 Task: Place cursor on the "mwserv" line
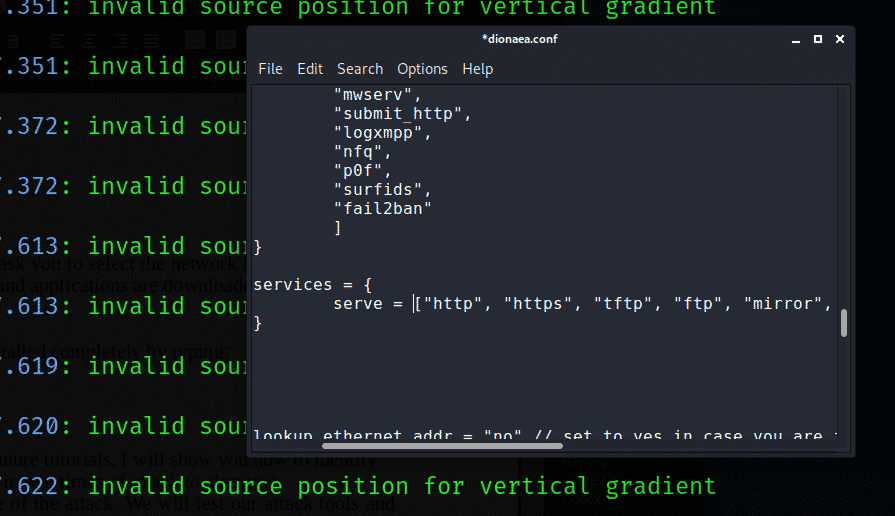[x=372, y=95]
